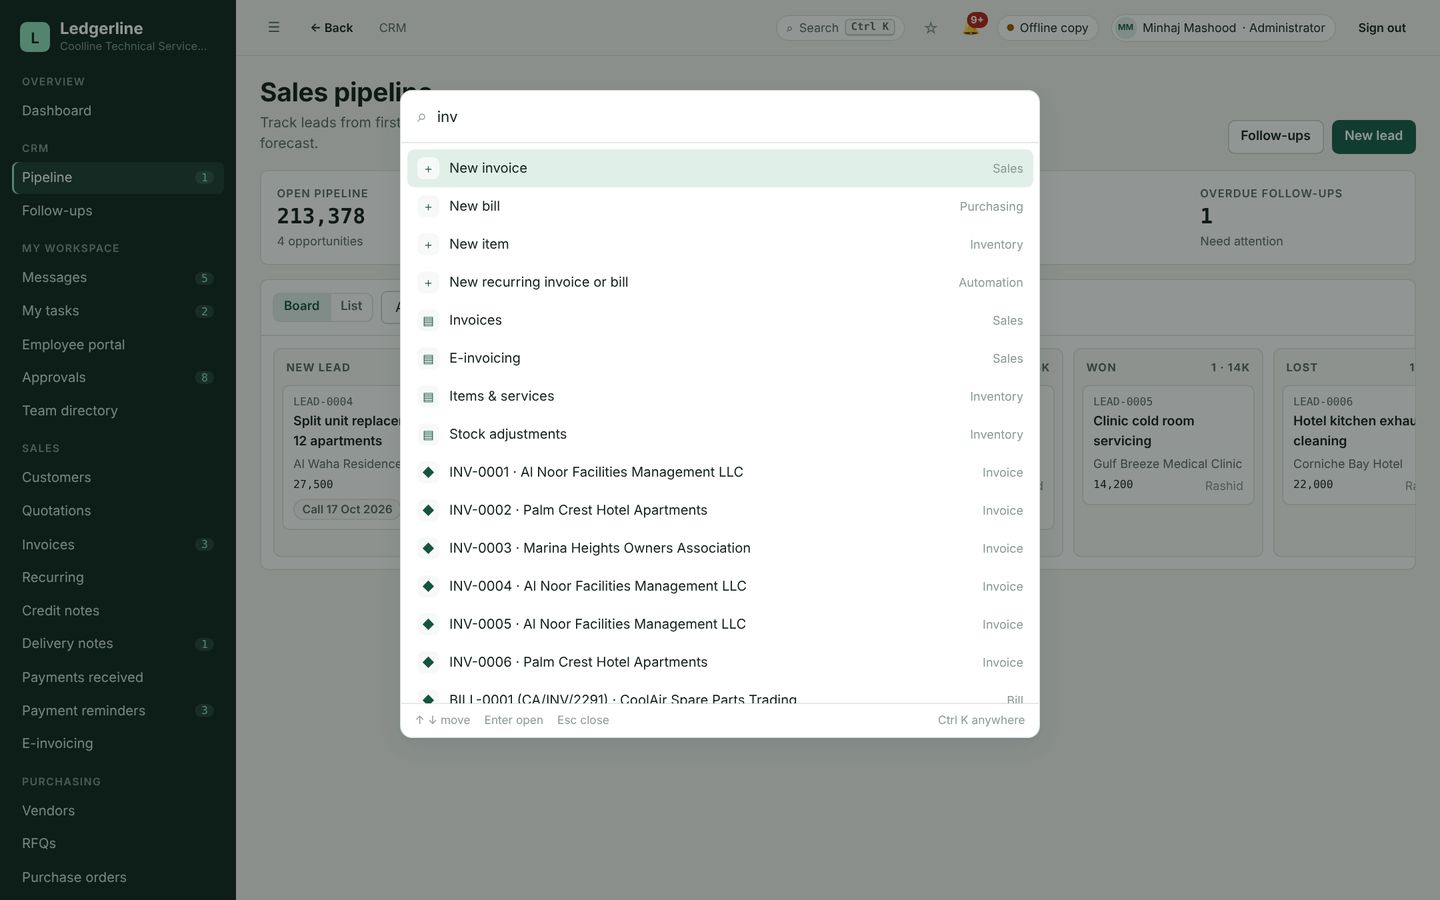This screenshot has width=1440, height=900.
Task: Click the page icon beside Invoices result
Action: click(x=428, y=321)
